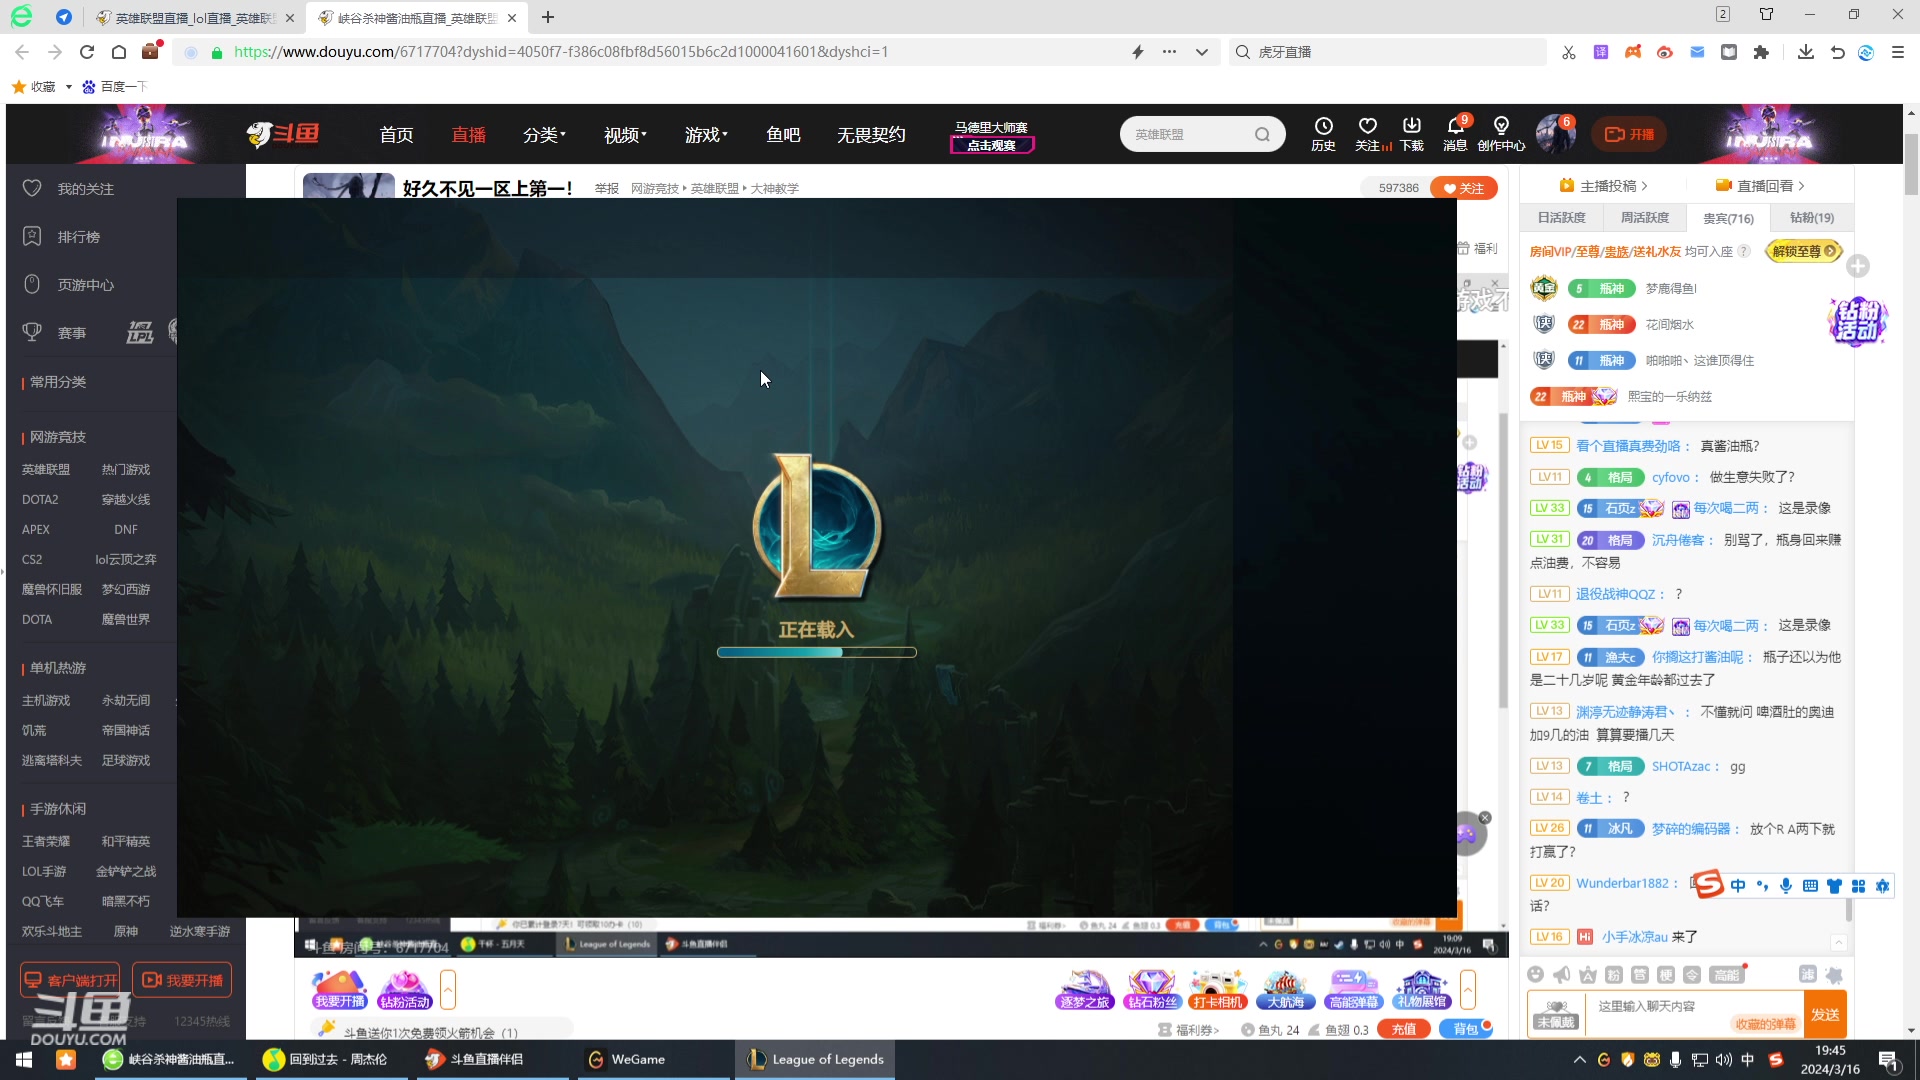
Task: Expand the 游戏 navigation dropdown
Action: click(706, 135)
